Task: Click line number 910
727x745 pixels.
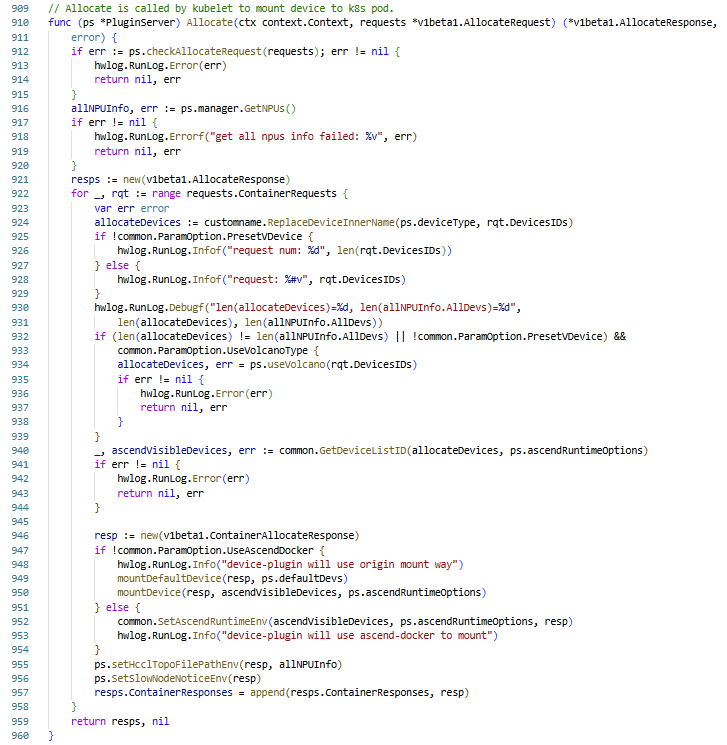Action: (x=20, y=22)
